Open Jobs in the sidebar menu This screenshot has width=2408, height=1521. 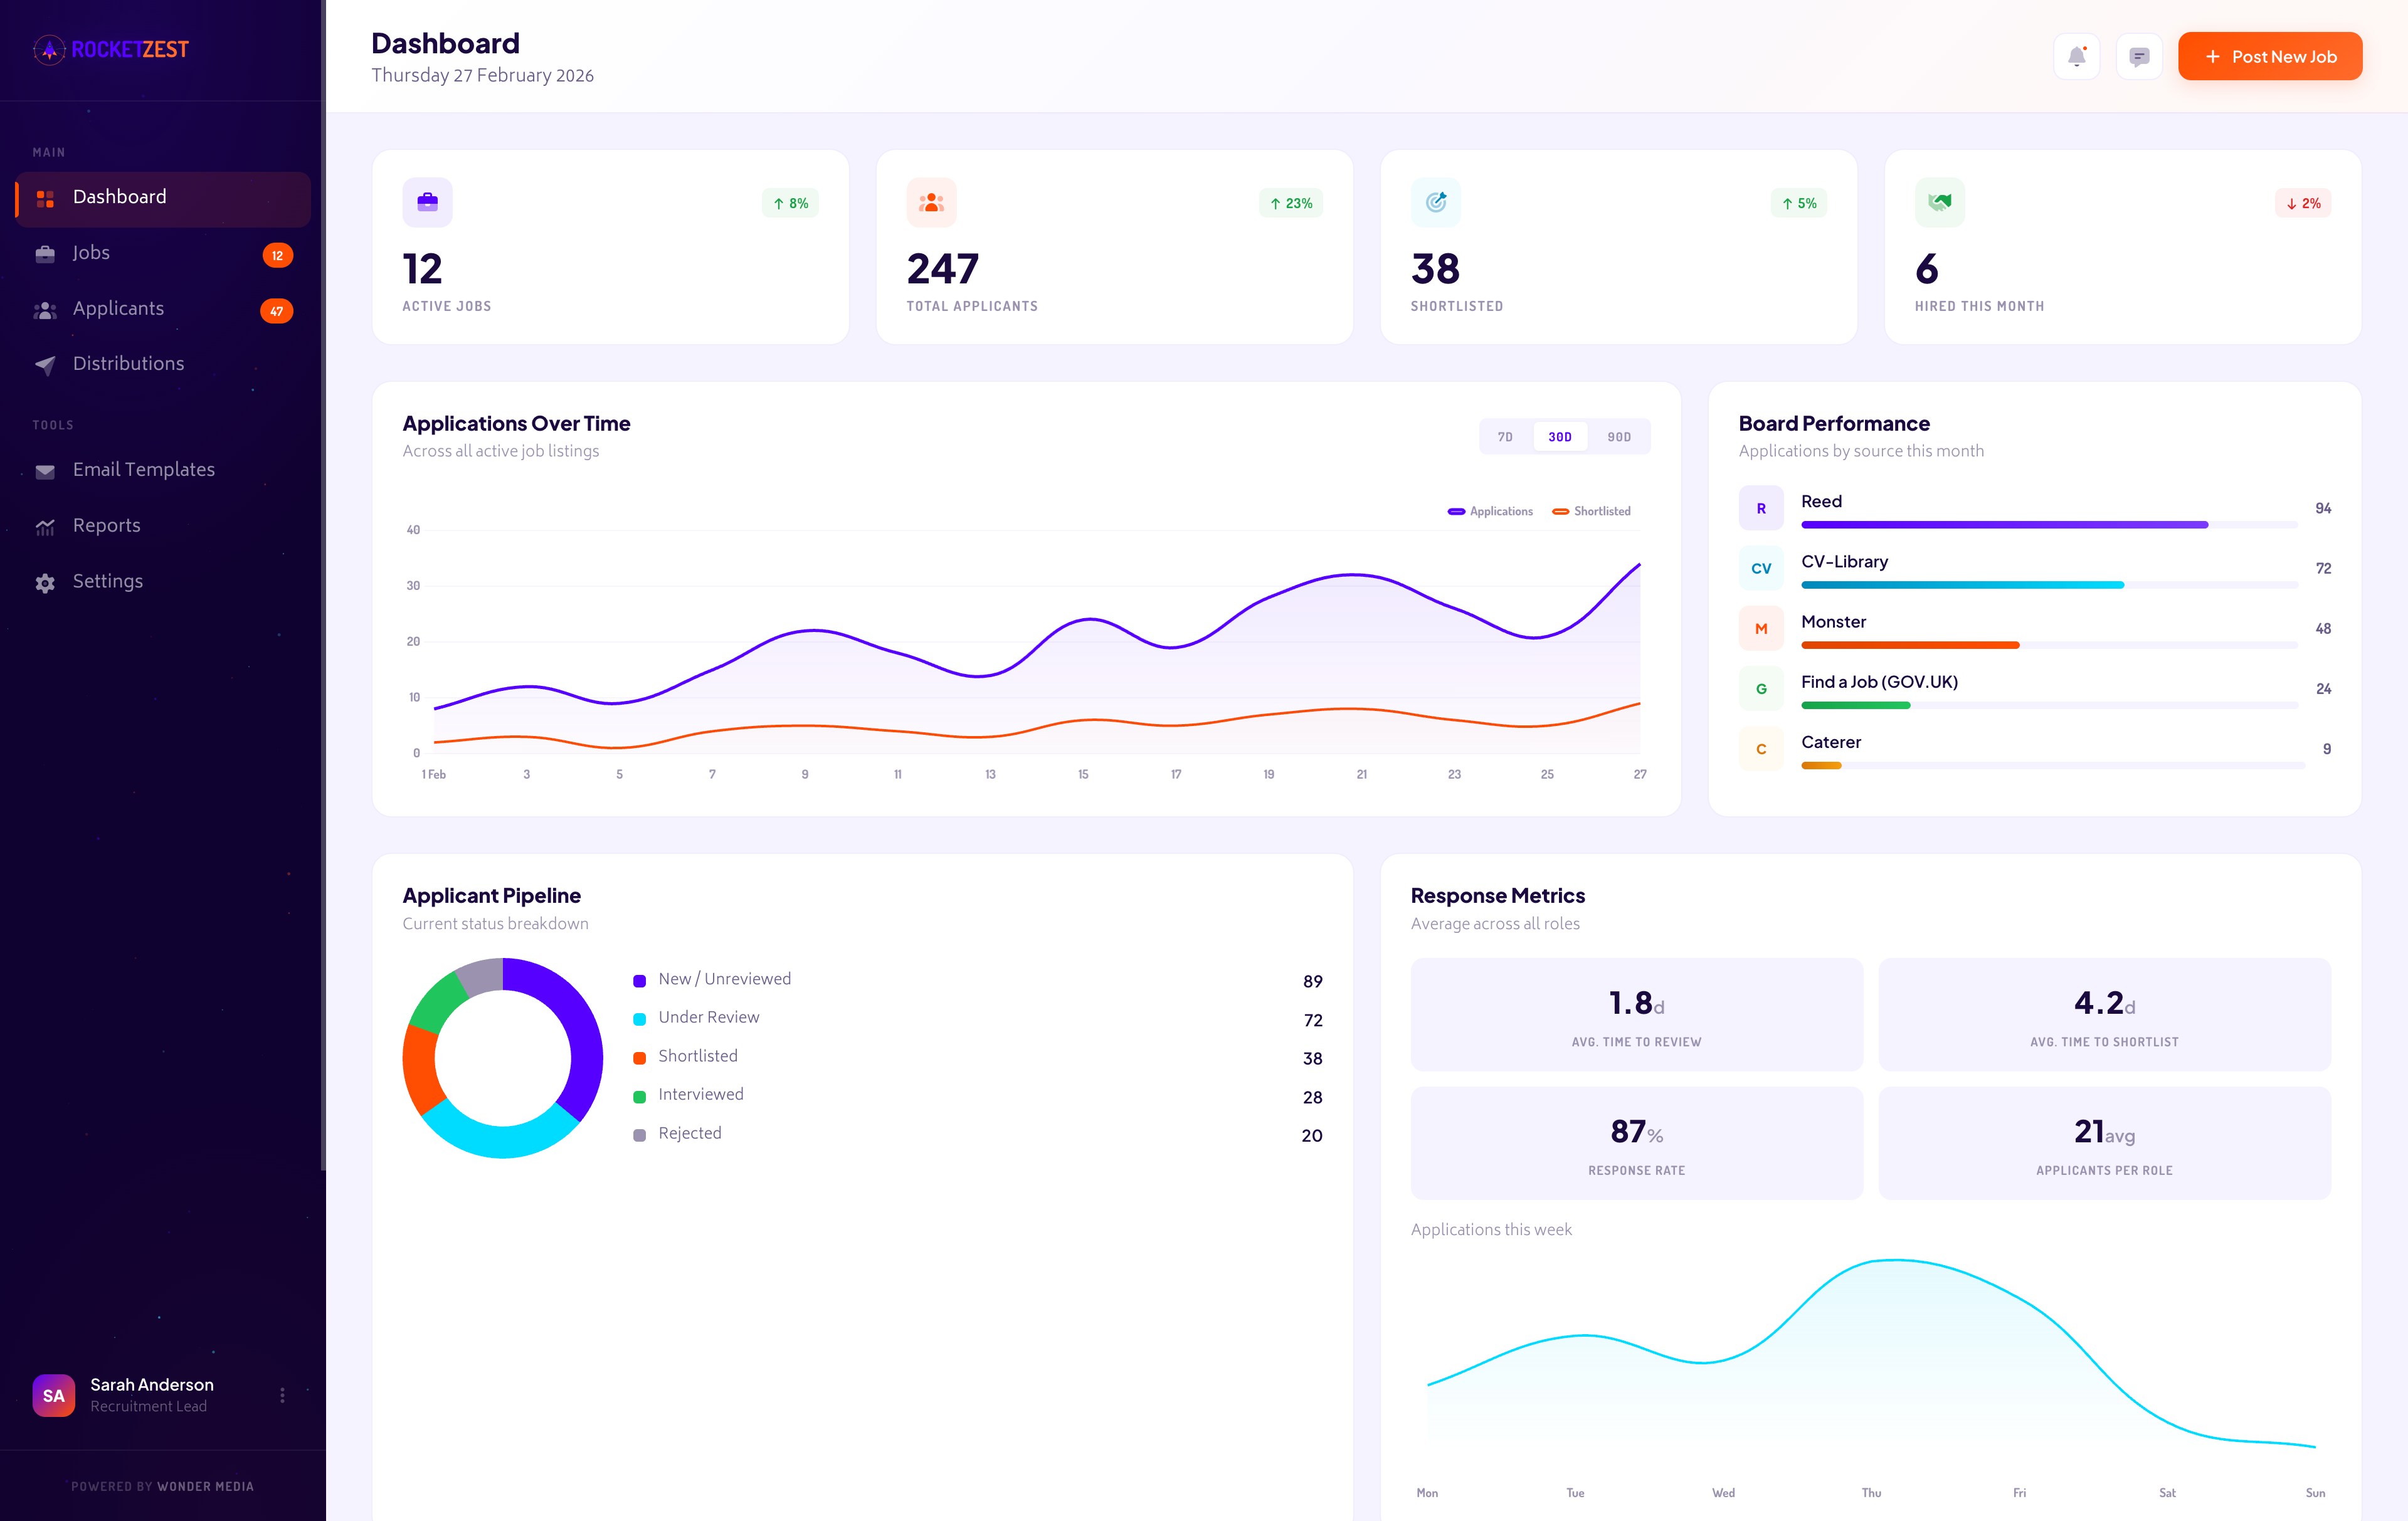click(x=163, y=254)
